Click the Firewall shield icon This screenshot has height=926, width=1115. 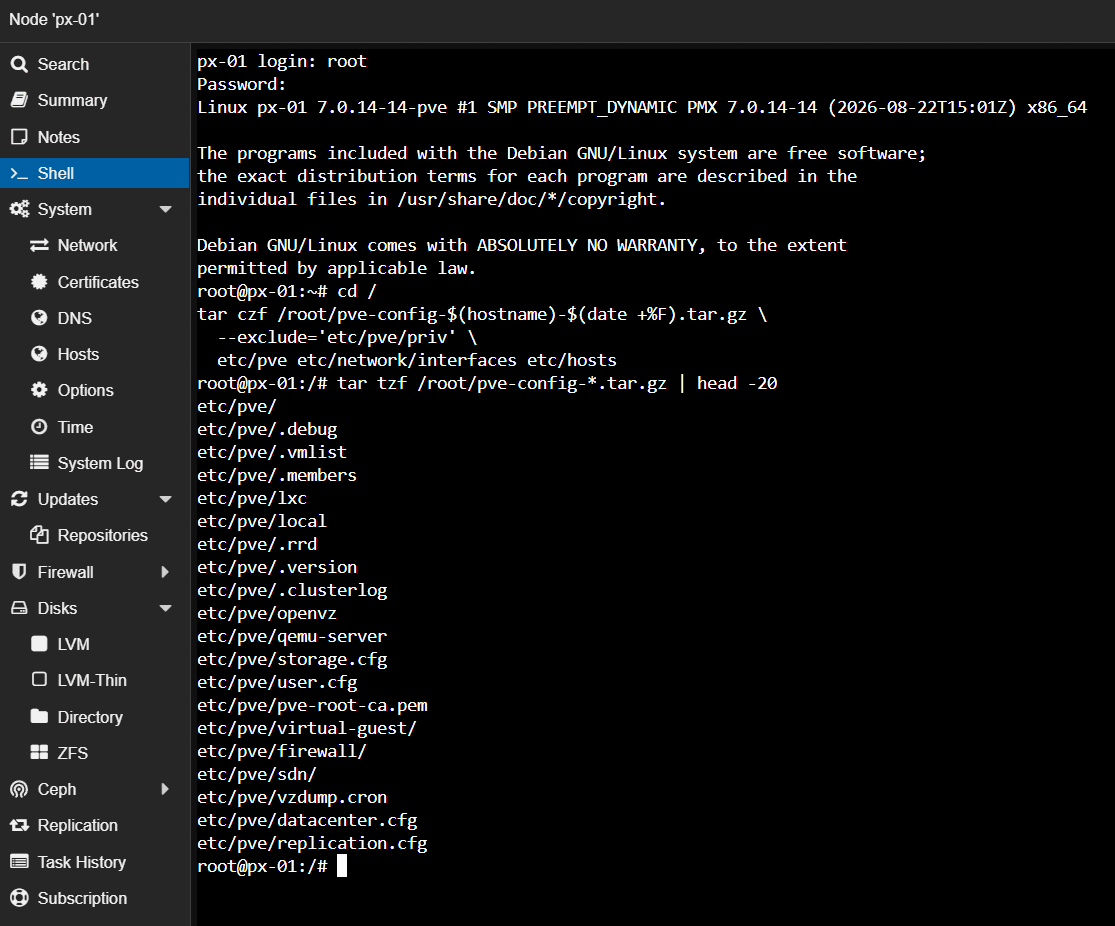point(19,572)
